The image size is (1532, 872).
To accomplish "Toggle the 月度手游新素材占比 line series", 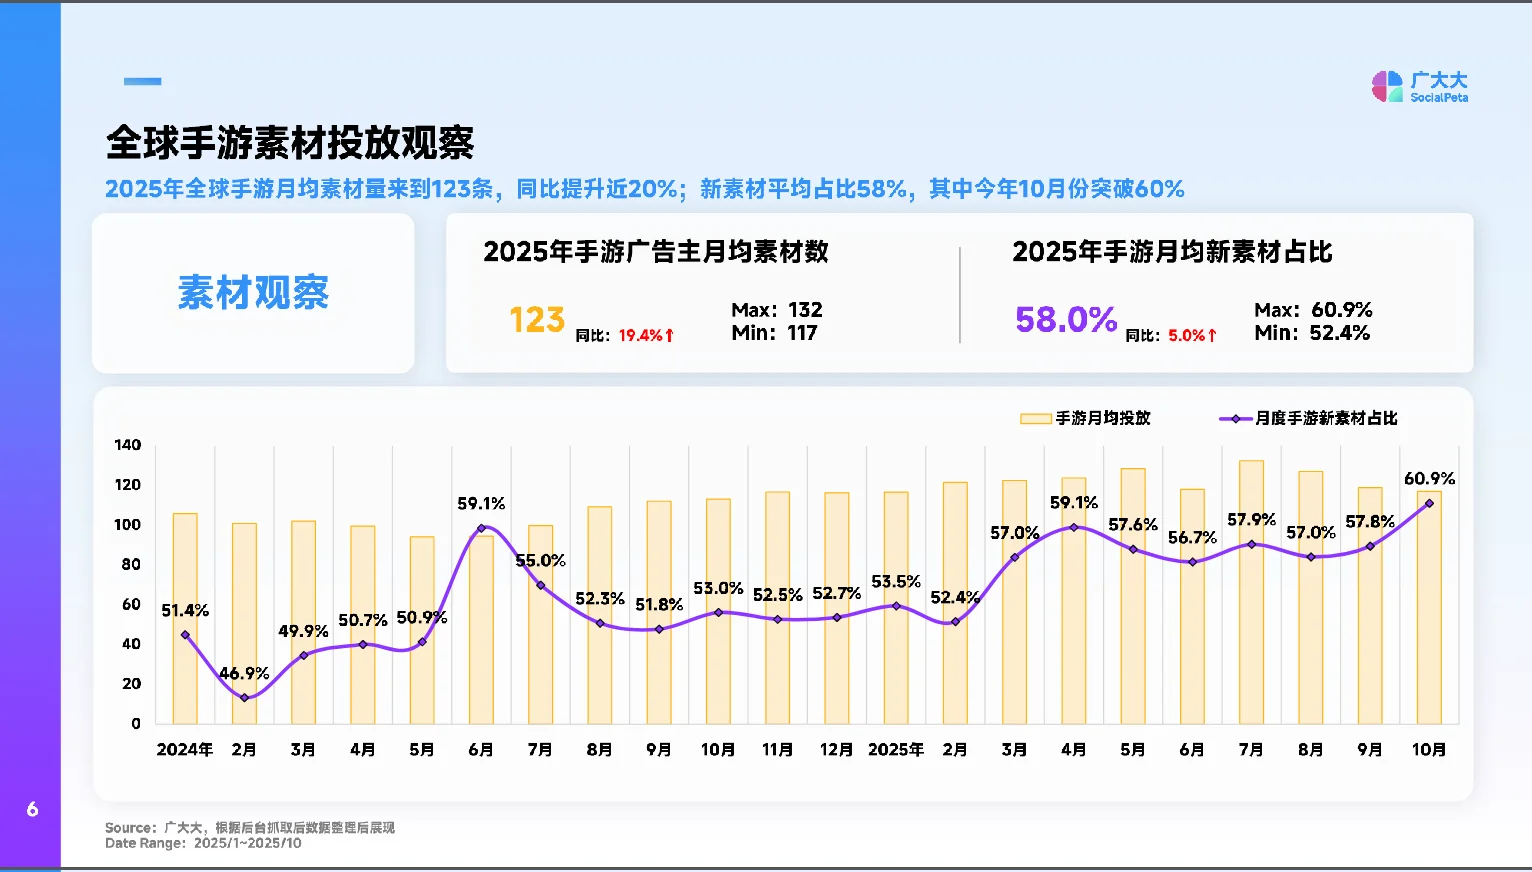I will pyautogui.click(x=1320, y=418).
